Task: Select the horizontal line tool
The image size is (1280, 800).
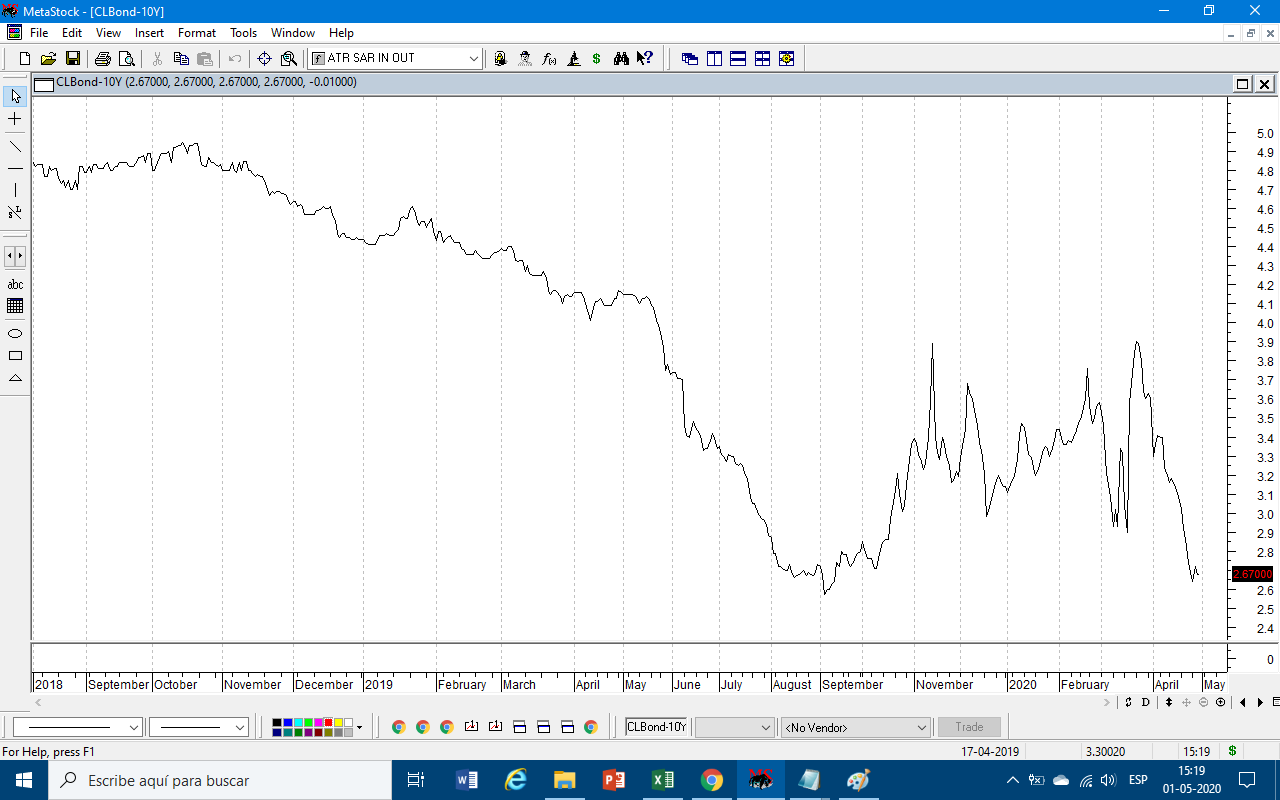Action: (x=15, y=168)
